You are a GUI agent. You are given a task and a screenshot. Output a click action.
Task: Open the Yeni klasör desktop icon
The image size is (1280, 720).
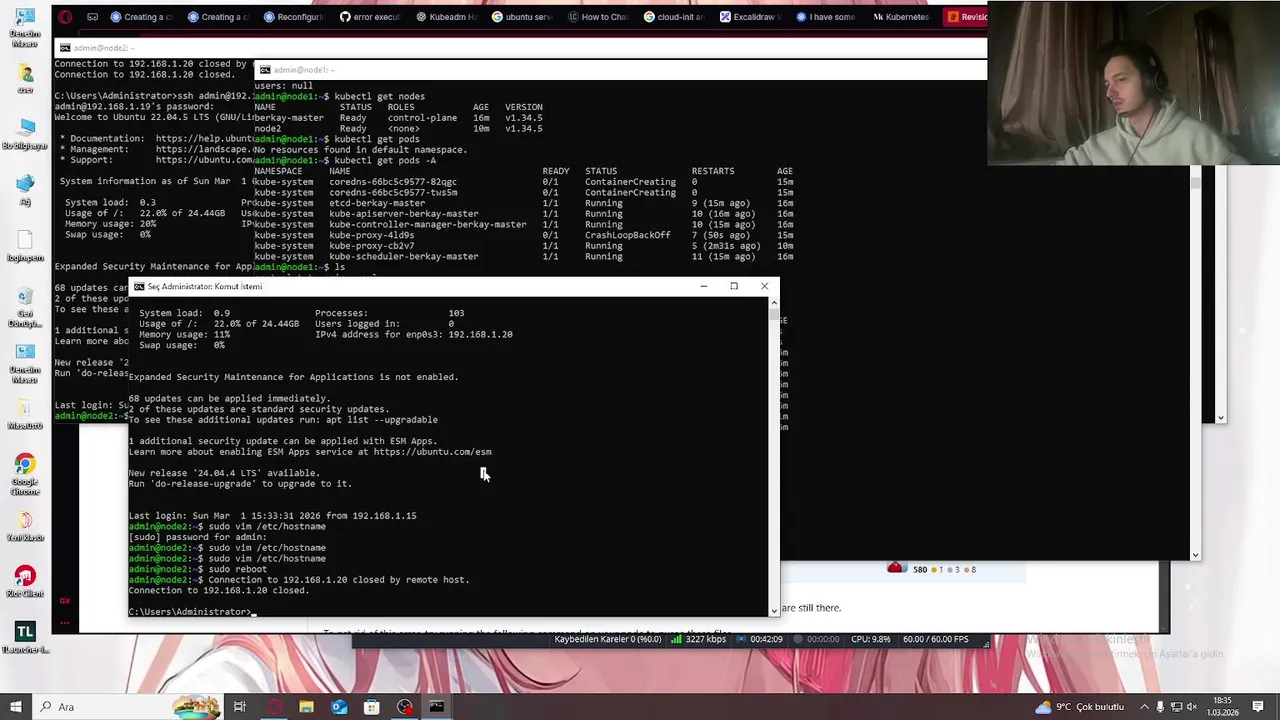(x=25, y=526)
